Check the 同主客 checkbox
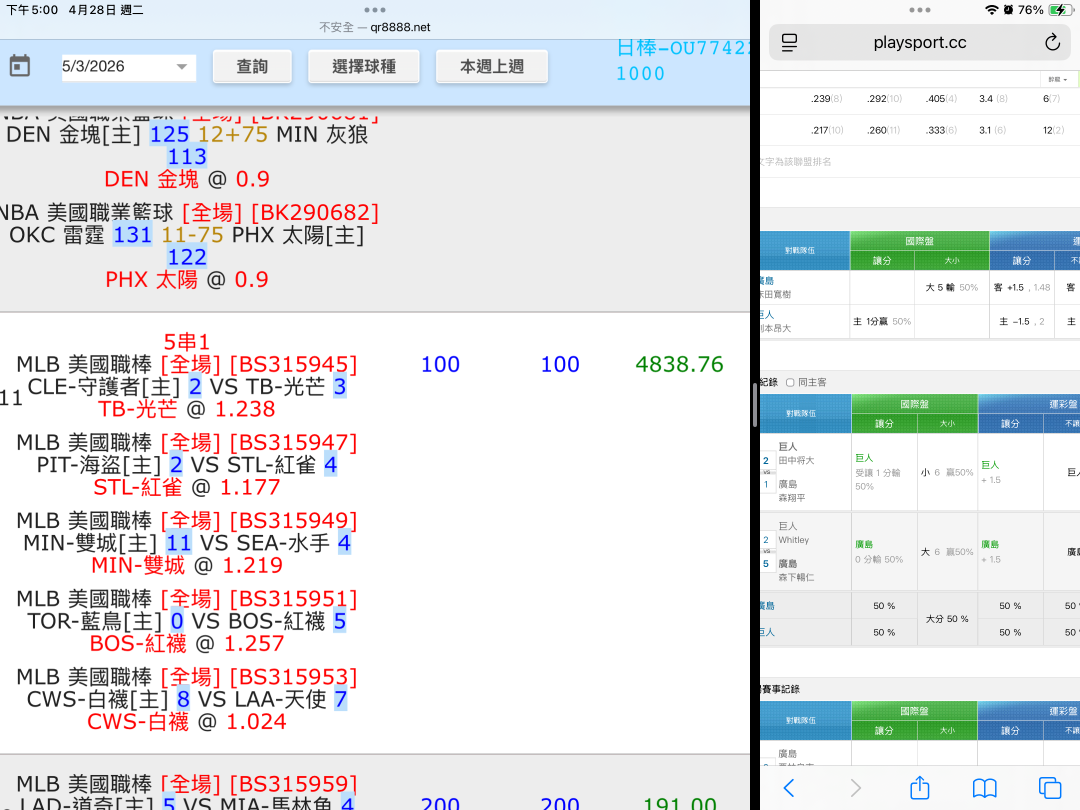This screenshot has height=810, width=1080. [x=791, y=382]
